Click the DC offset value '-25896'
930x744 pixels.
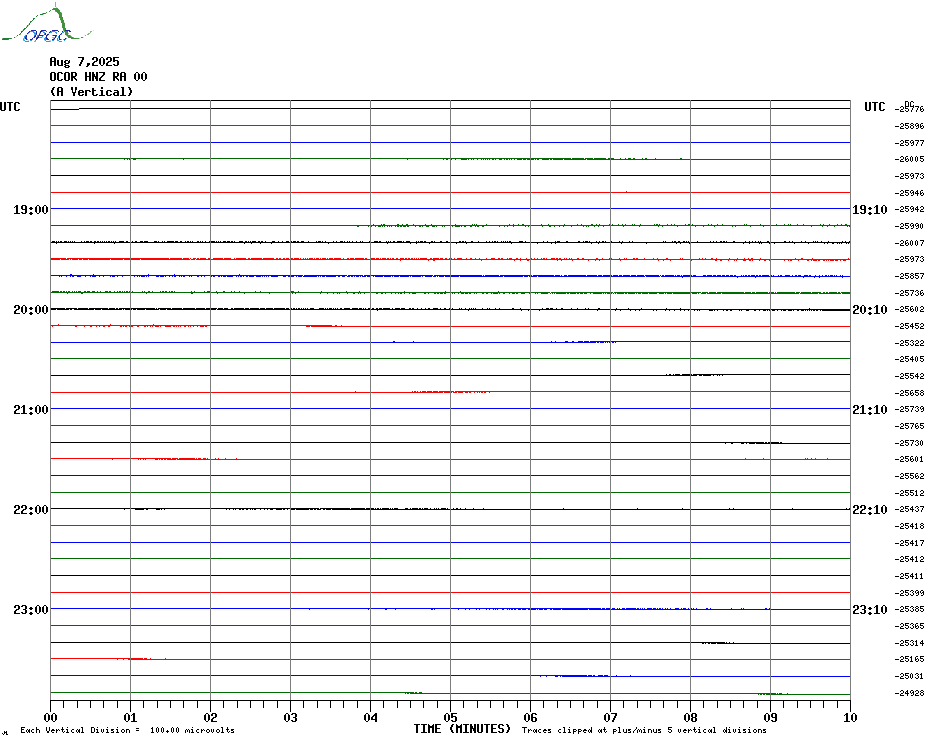(909, 126)
